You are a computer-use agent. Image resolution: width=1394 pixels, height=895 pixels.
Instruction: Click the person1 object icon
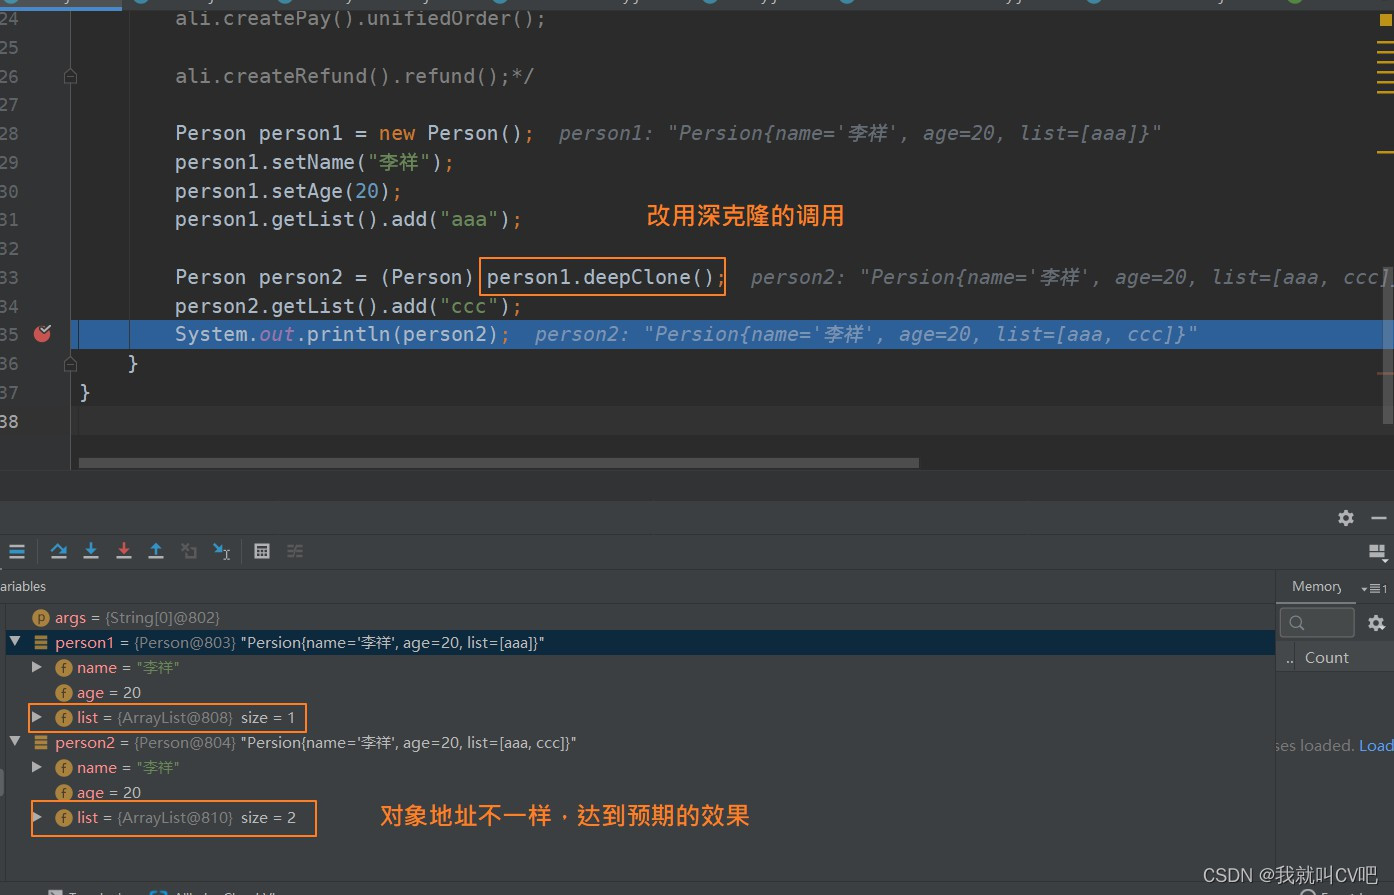point(41,643)
